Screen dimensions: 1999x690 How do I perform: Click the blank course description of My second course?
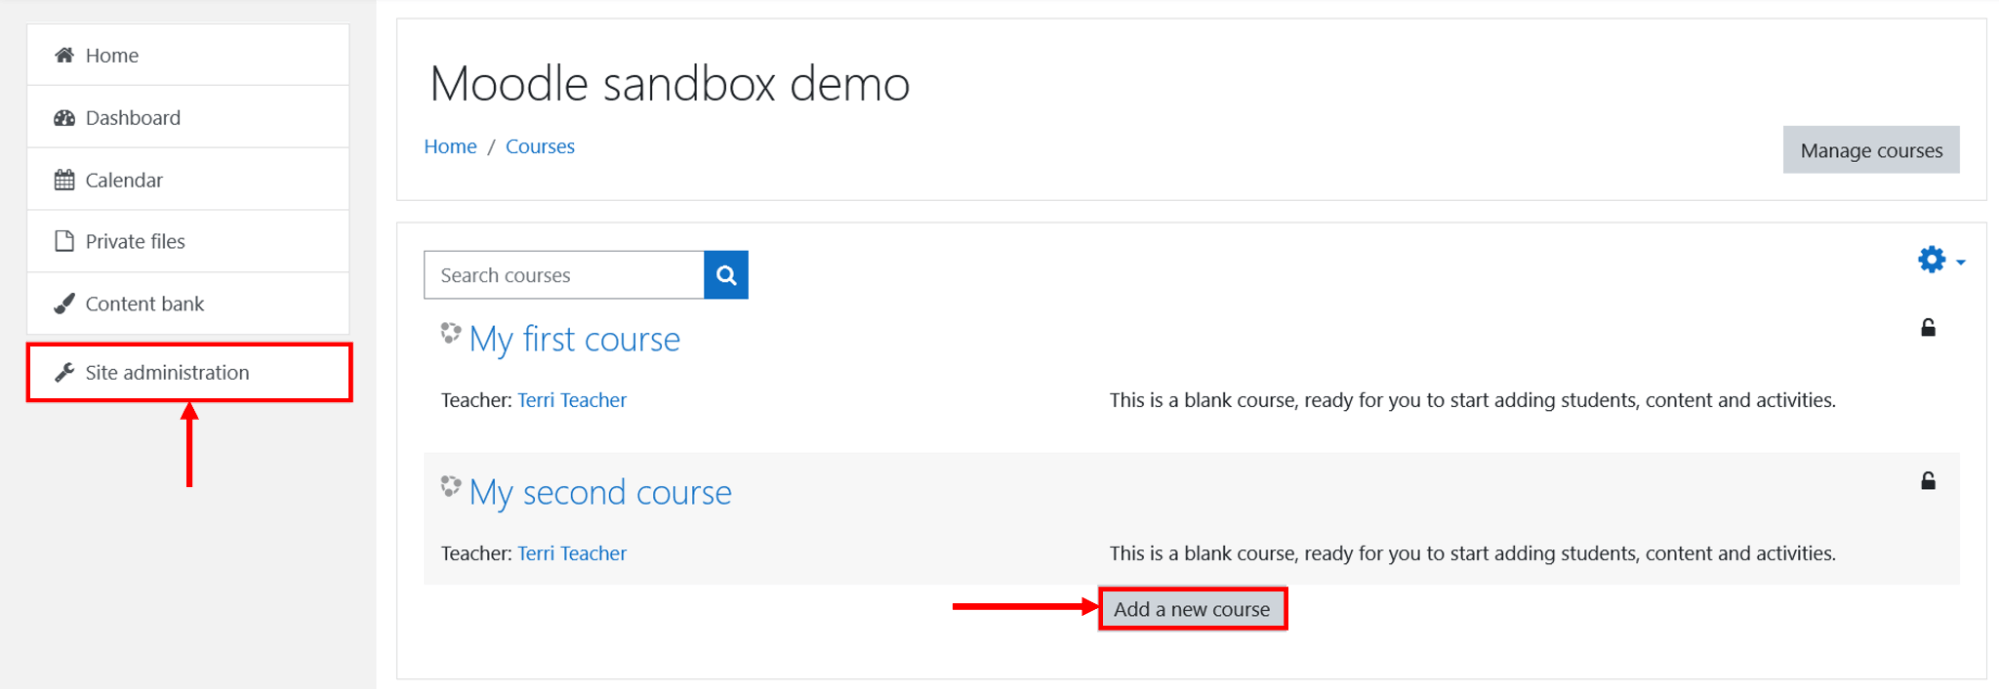click(x=1472, y=553)
